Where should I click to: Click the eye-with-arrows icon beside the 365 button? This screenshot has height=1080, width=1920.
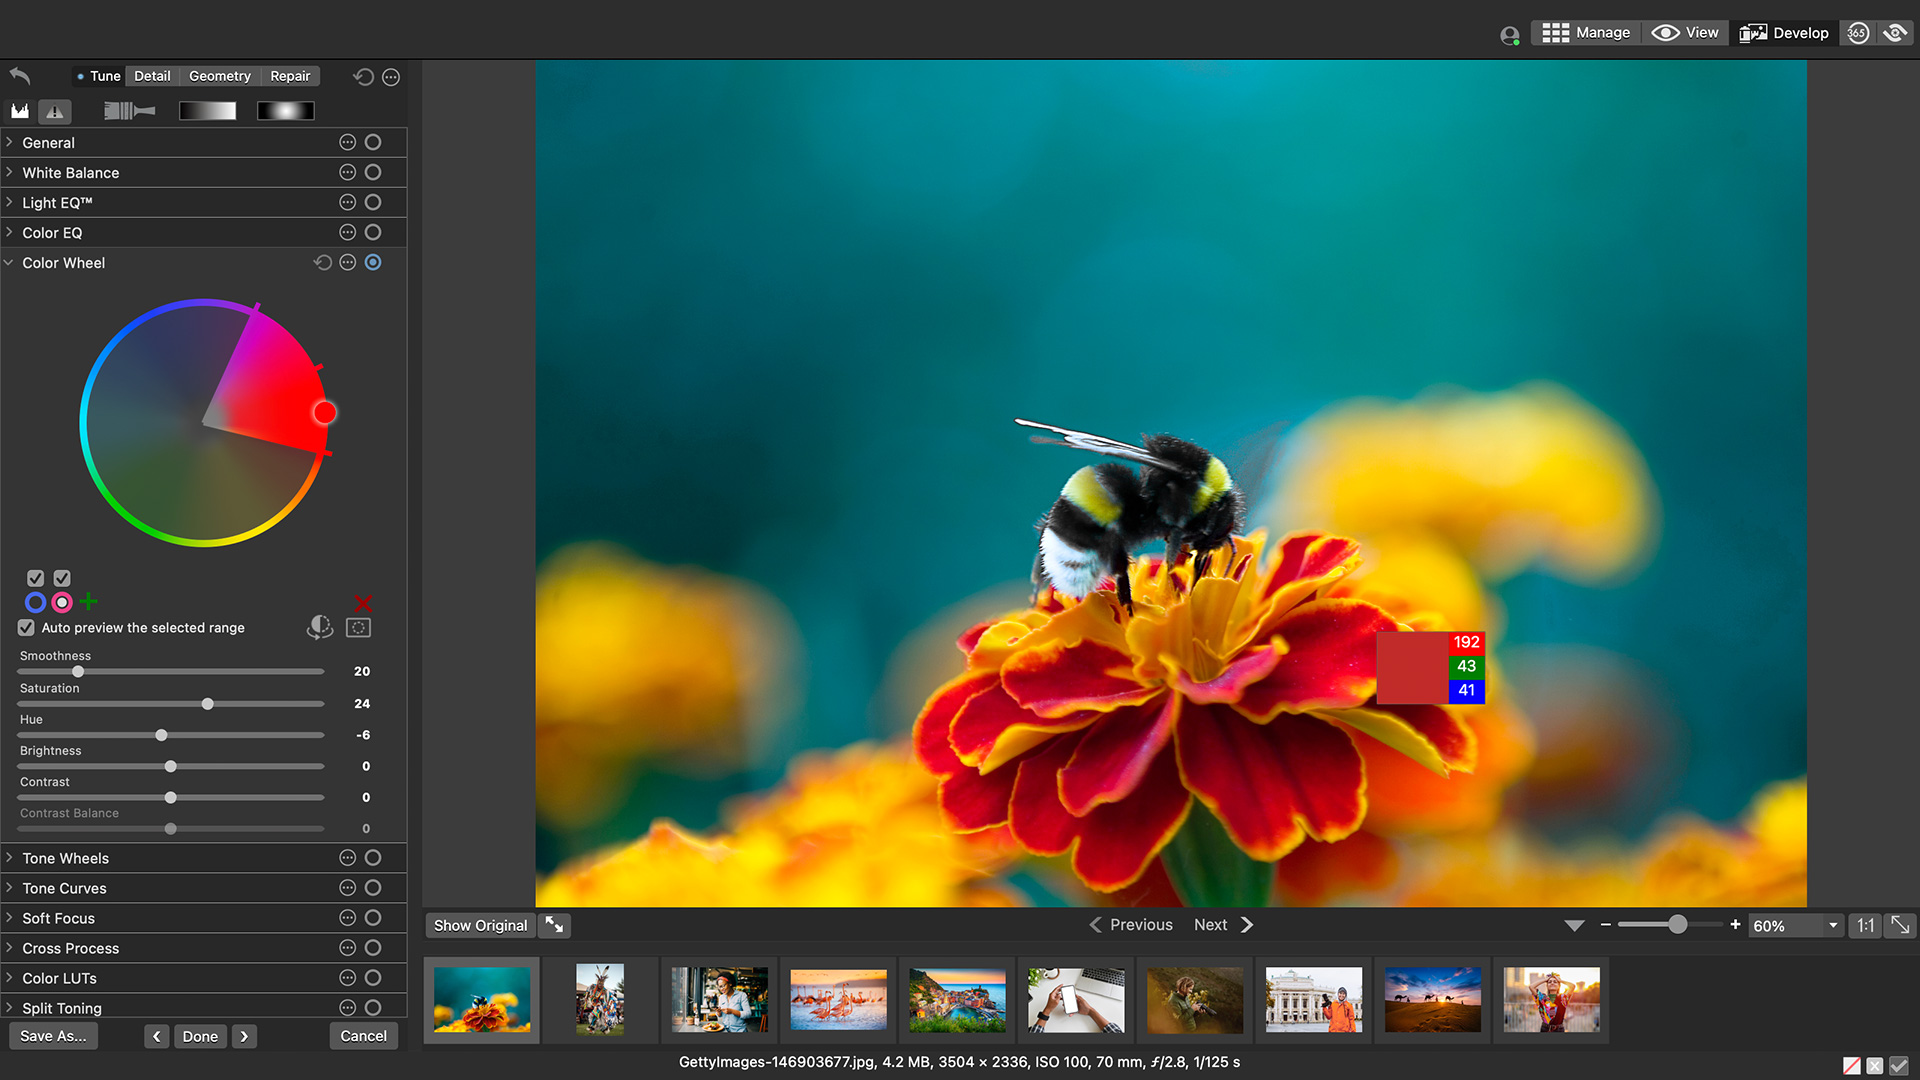(x=1895, y=33)
